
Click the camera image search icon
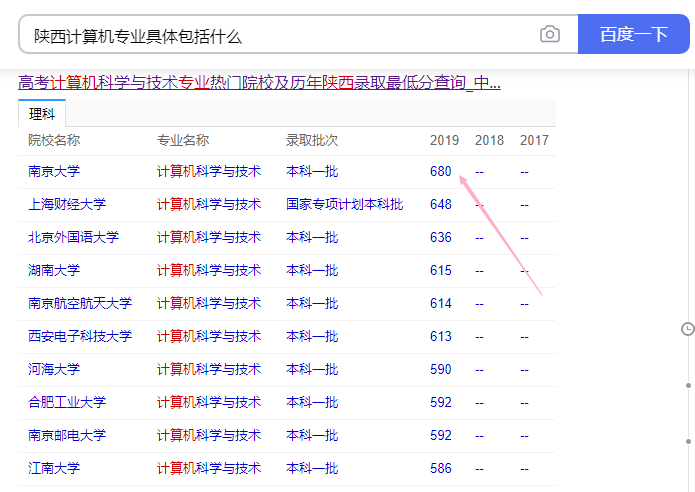click(x=550, y=34)
